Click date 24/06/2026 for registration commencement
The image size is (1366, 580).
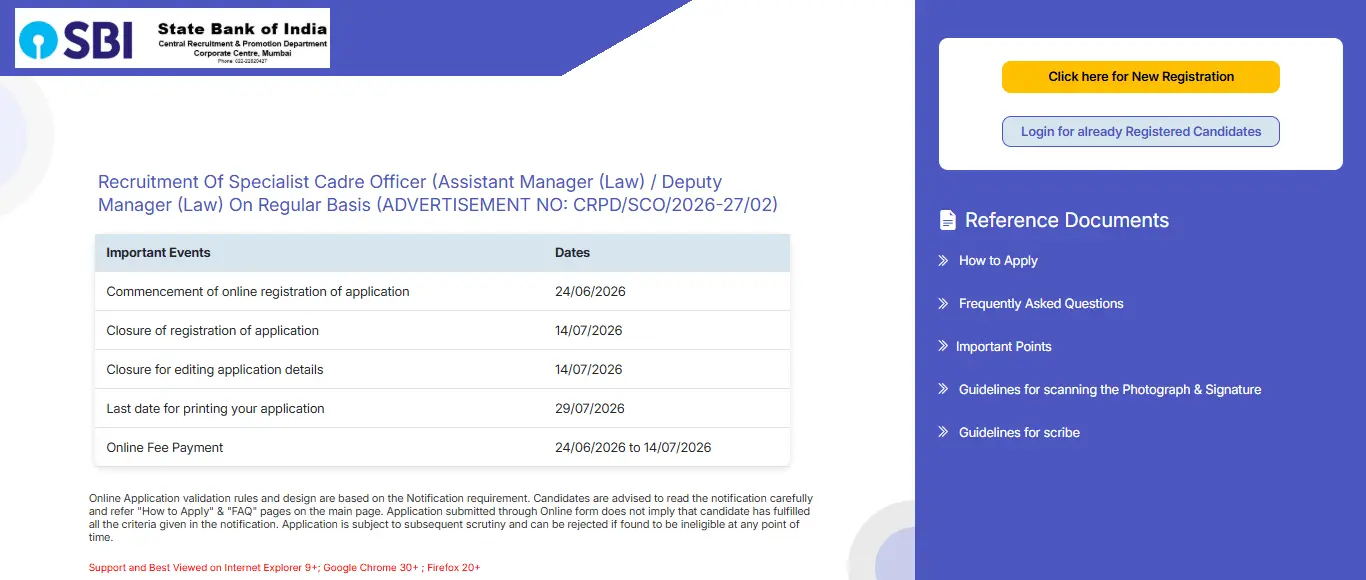coord(590,292)
